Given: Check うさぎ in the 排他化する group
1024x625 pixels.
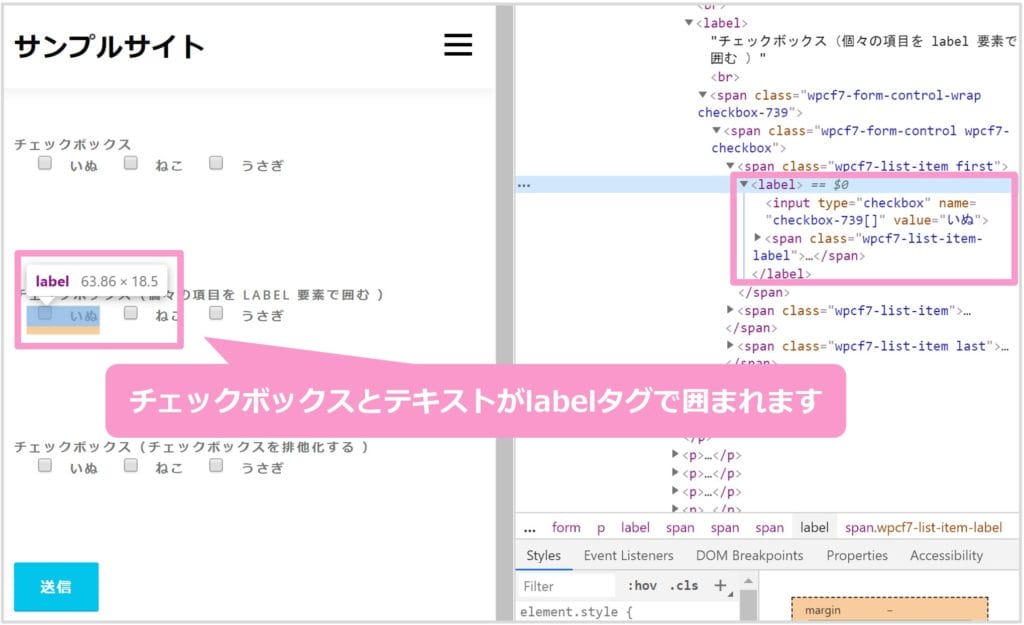Looking at the screenshot, I should point(216,465).
